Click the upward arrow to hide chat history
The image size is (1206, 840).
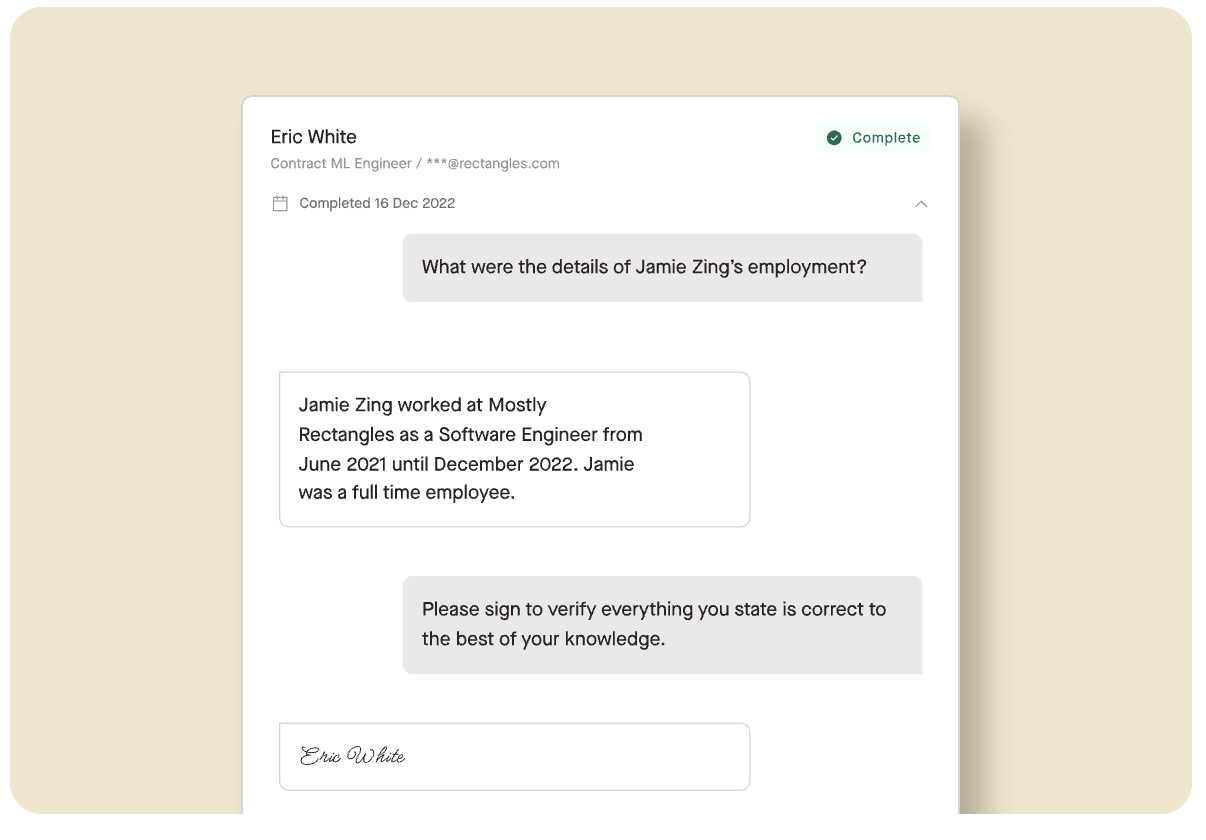921,203
